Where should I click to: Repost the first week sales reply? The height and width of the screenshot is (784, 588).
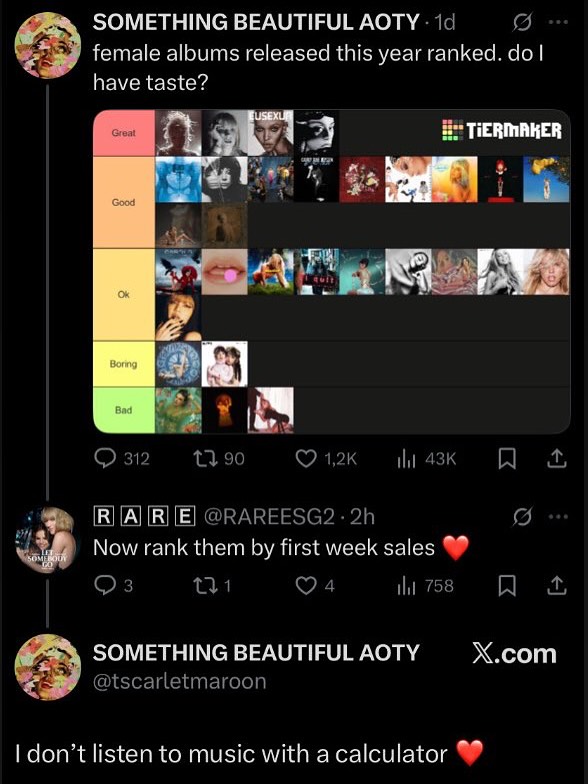212,586
